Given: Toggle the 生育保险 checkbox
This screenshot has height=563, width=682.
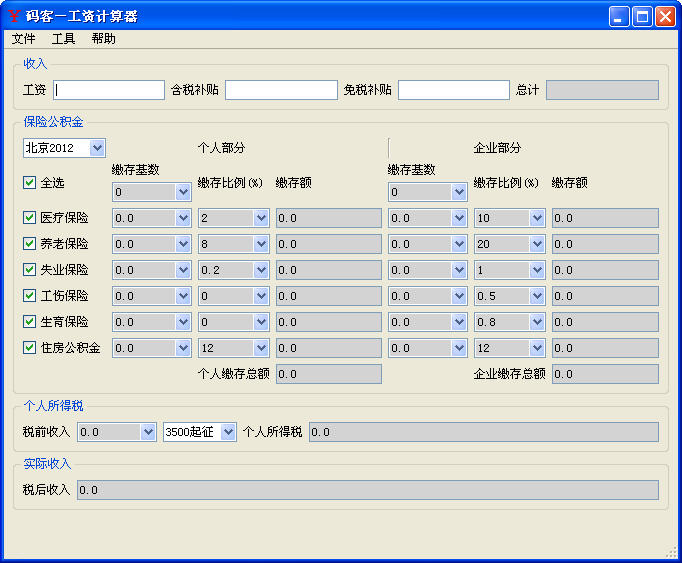Looking at the screenshot, I should click(x=29, y=322).
